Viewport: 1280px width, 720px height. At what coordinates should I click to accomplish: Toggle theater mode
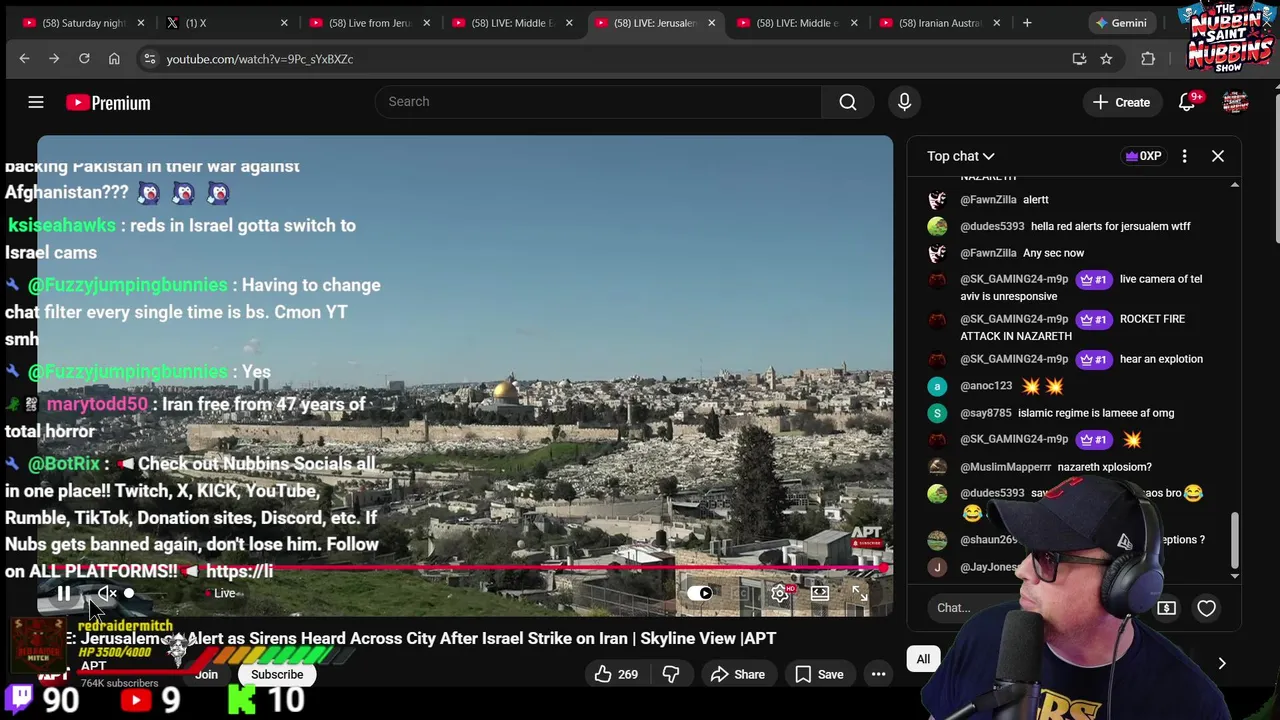(820, 594)
